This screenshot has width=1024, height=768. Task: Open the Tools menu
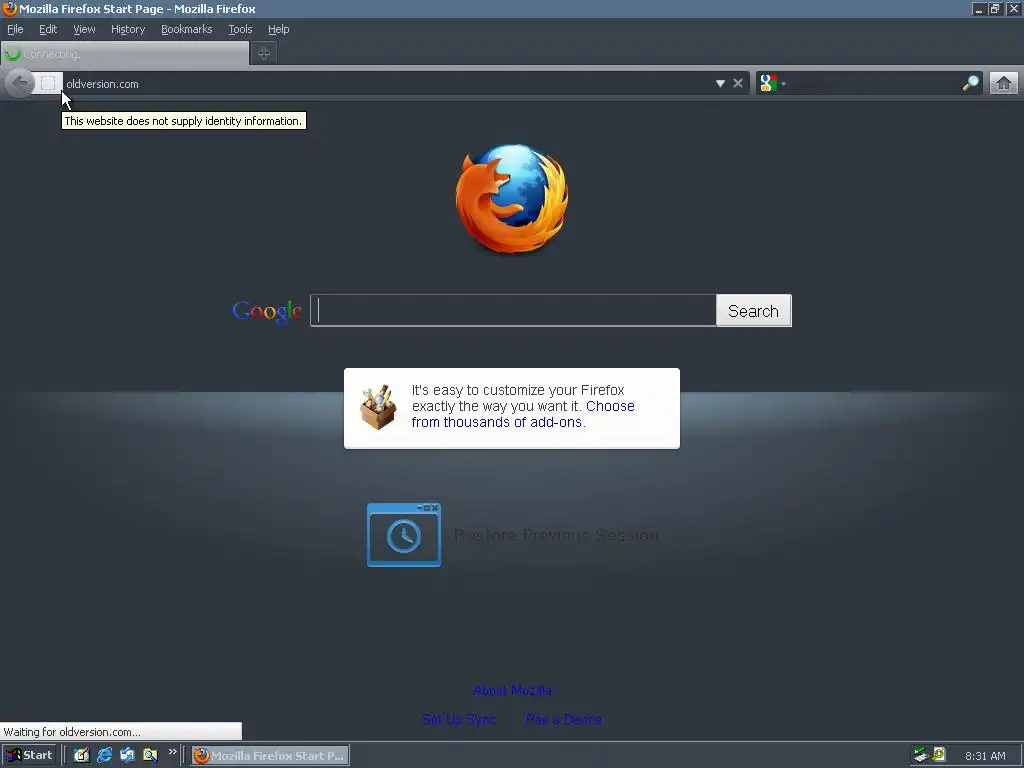click(x=240, y=29)
